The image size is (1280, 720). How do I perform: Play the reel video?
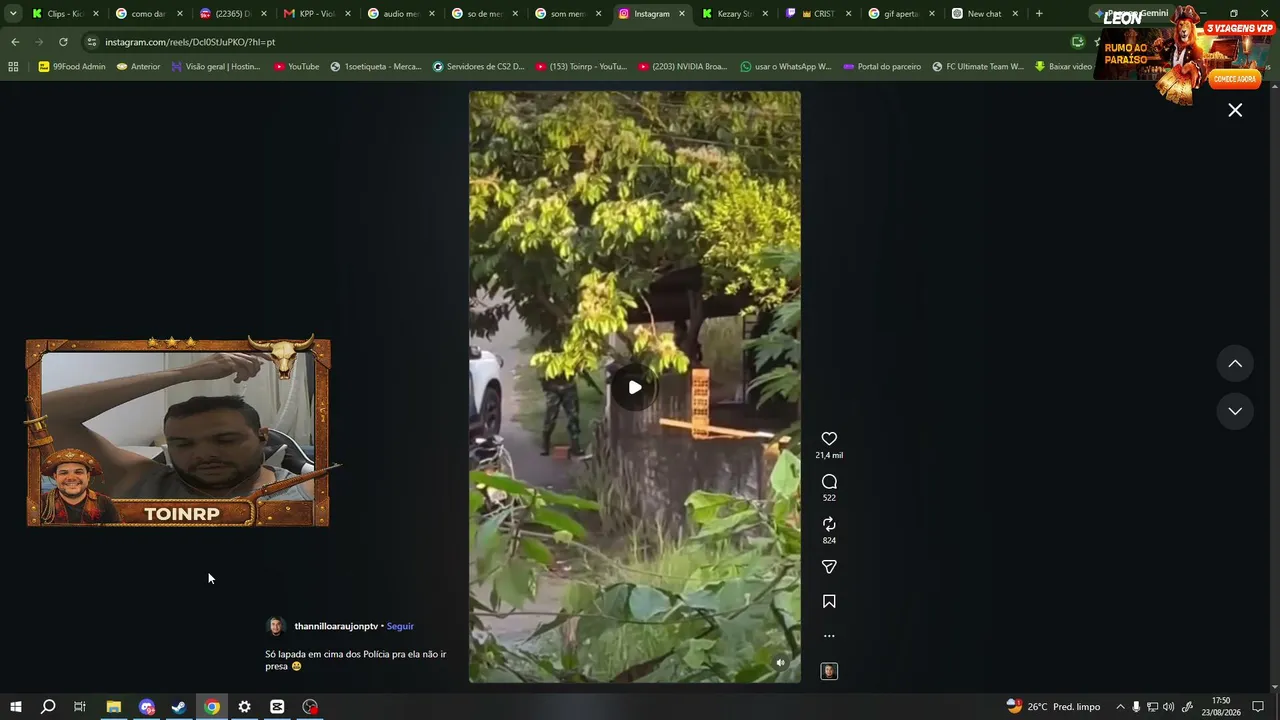635,387
